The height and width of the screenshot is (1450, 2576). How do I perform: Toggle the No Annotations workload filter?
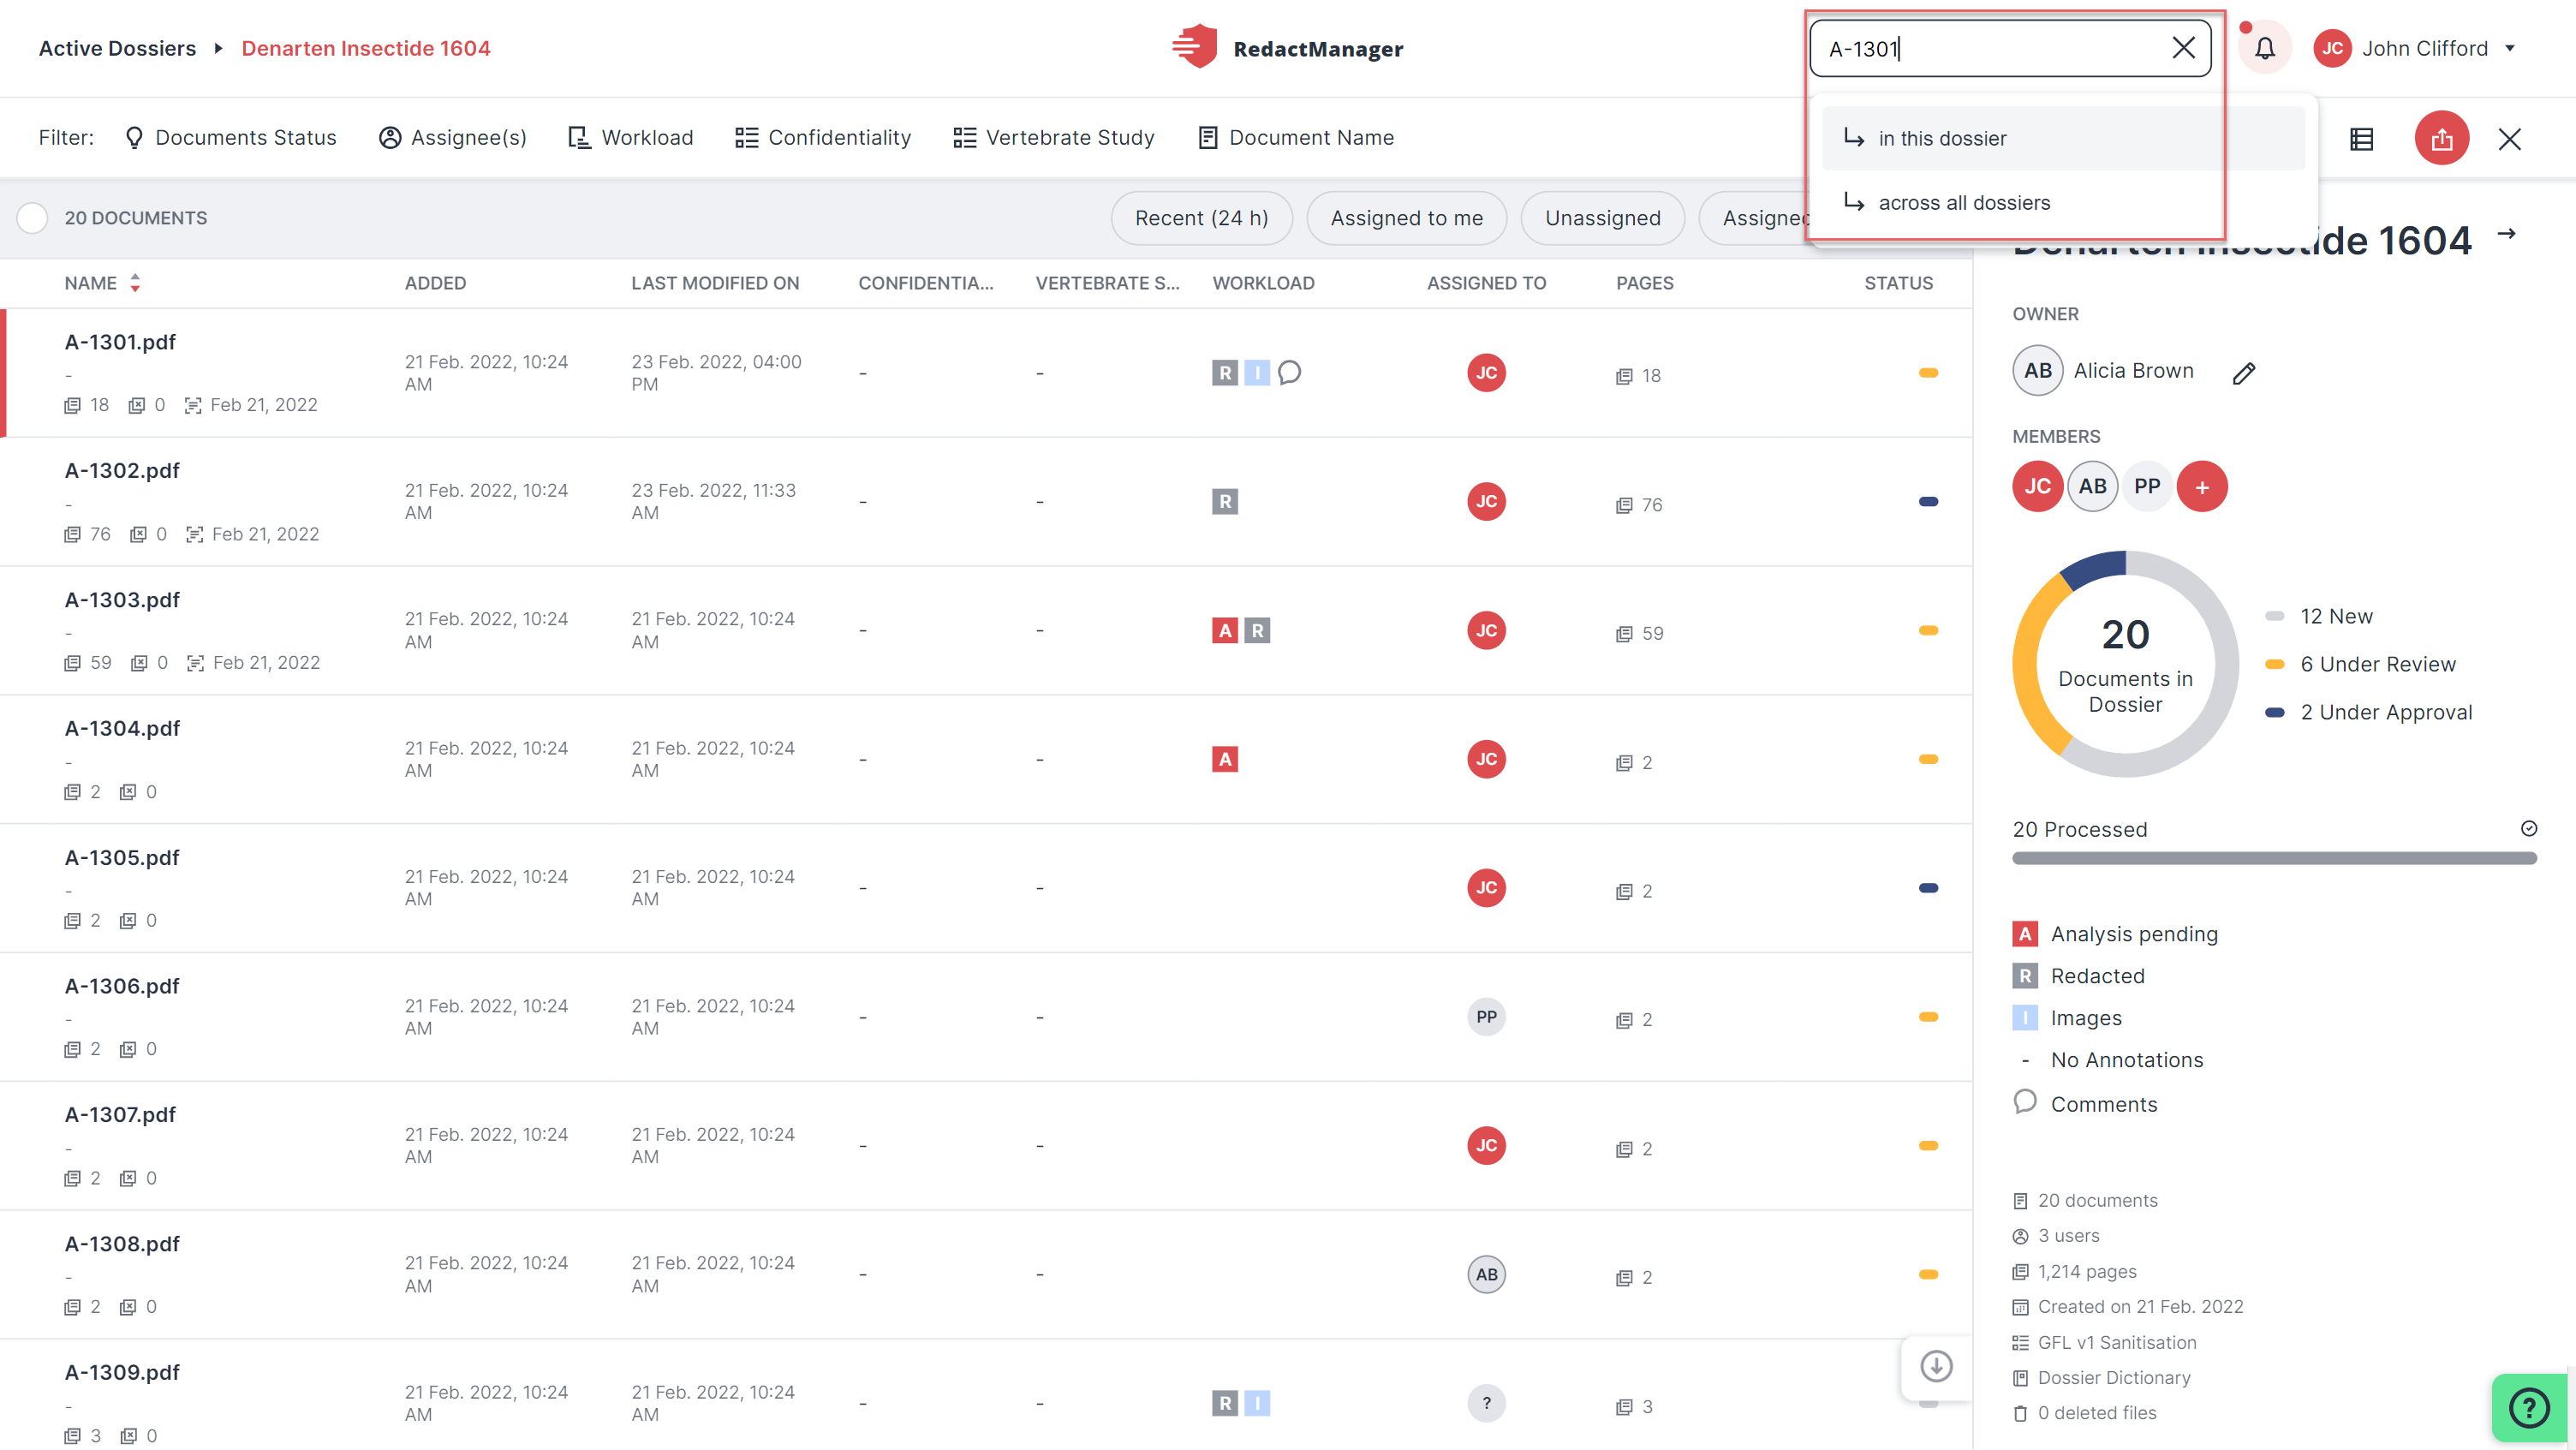pos(2108,1061)
